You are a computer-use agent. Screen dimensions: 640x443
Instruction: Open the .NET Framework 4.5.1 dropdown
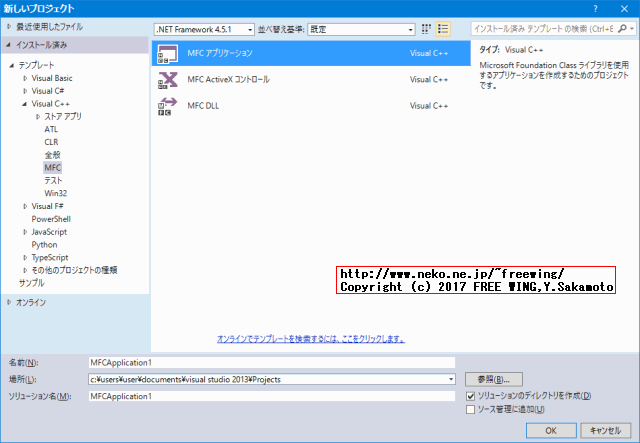click(x=204, y=29)
